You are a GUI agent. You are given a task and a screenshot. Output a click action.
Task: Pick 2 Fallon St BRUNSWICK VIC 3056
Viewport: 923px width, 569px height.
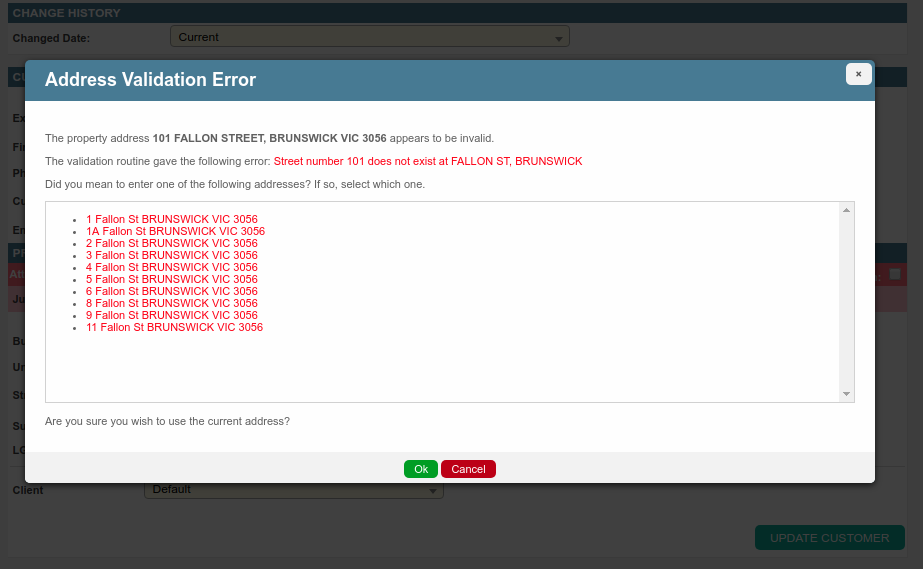click(x=171, y=243)
